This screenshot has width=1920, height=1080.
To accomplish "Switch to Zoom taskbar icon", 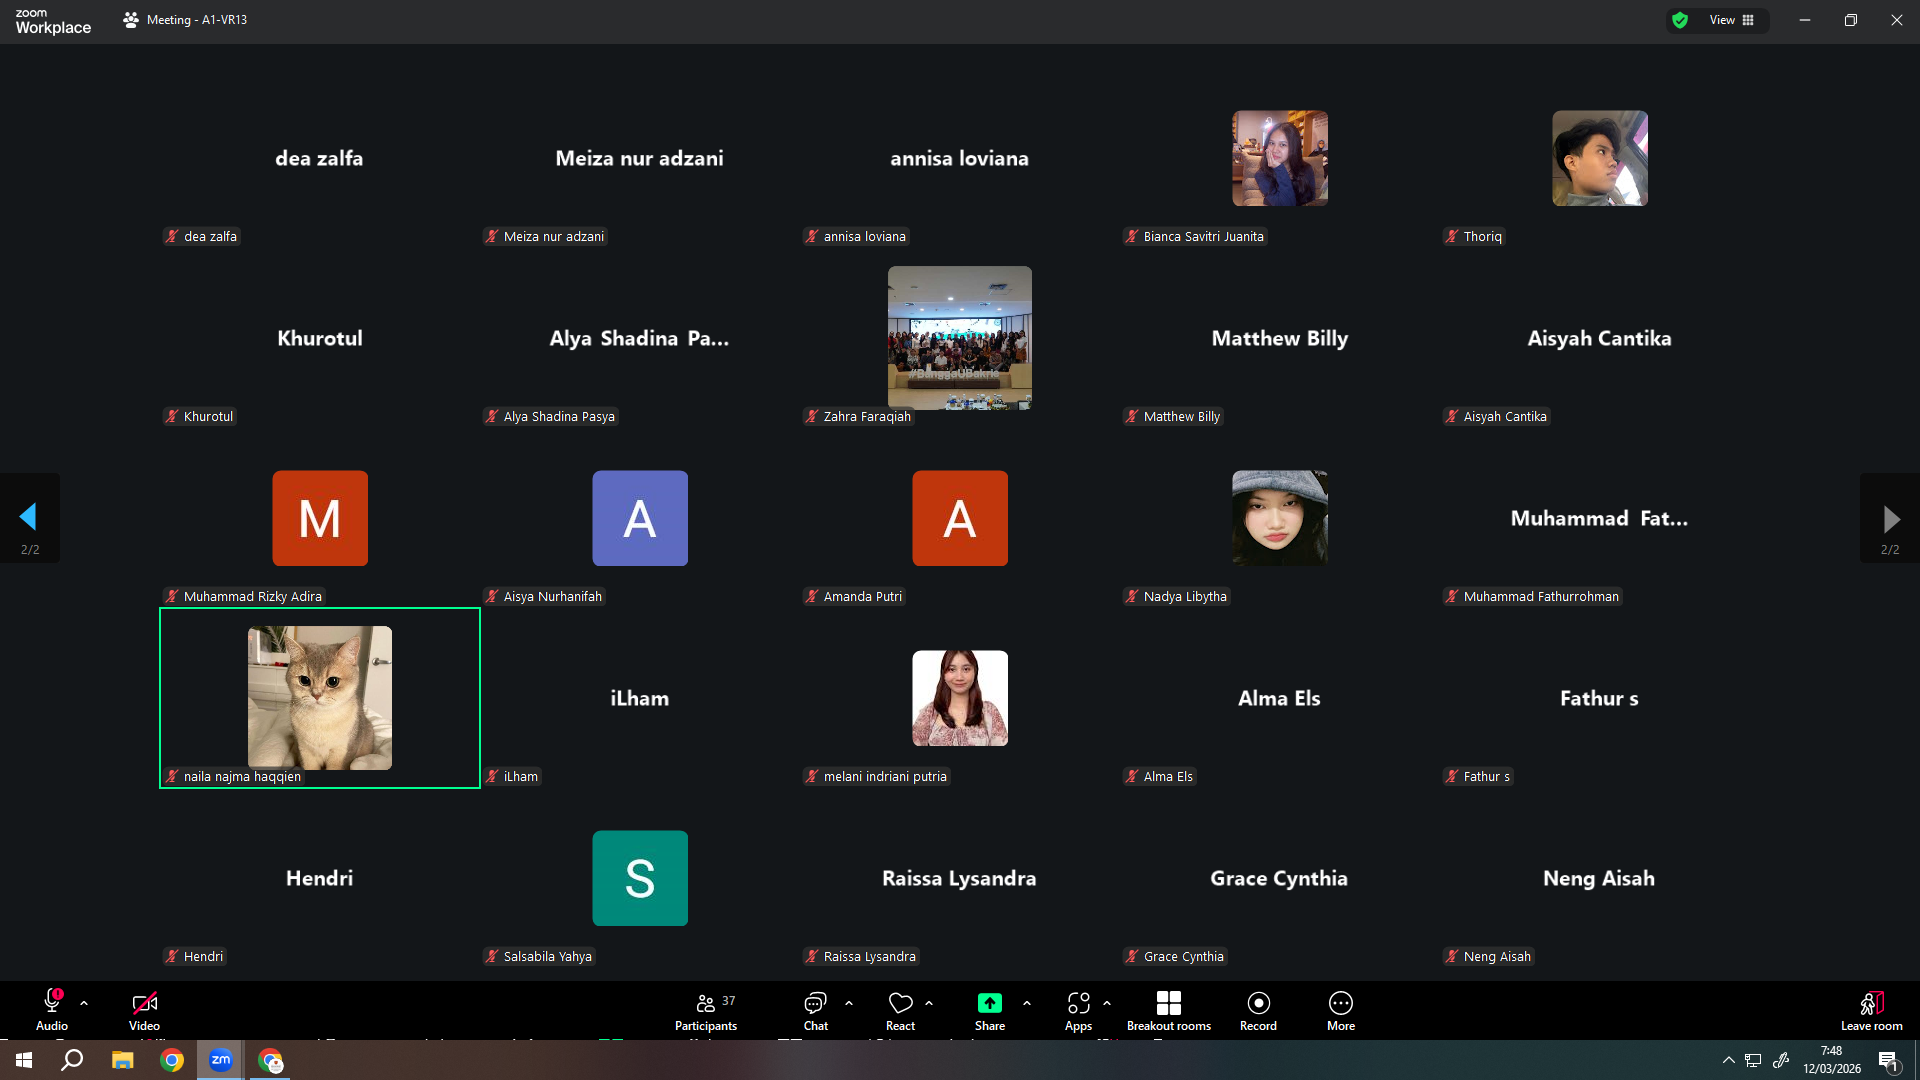I will click(x=221, y=1060).
